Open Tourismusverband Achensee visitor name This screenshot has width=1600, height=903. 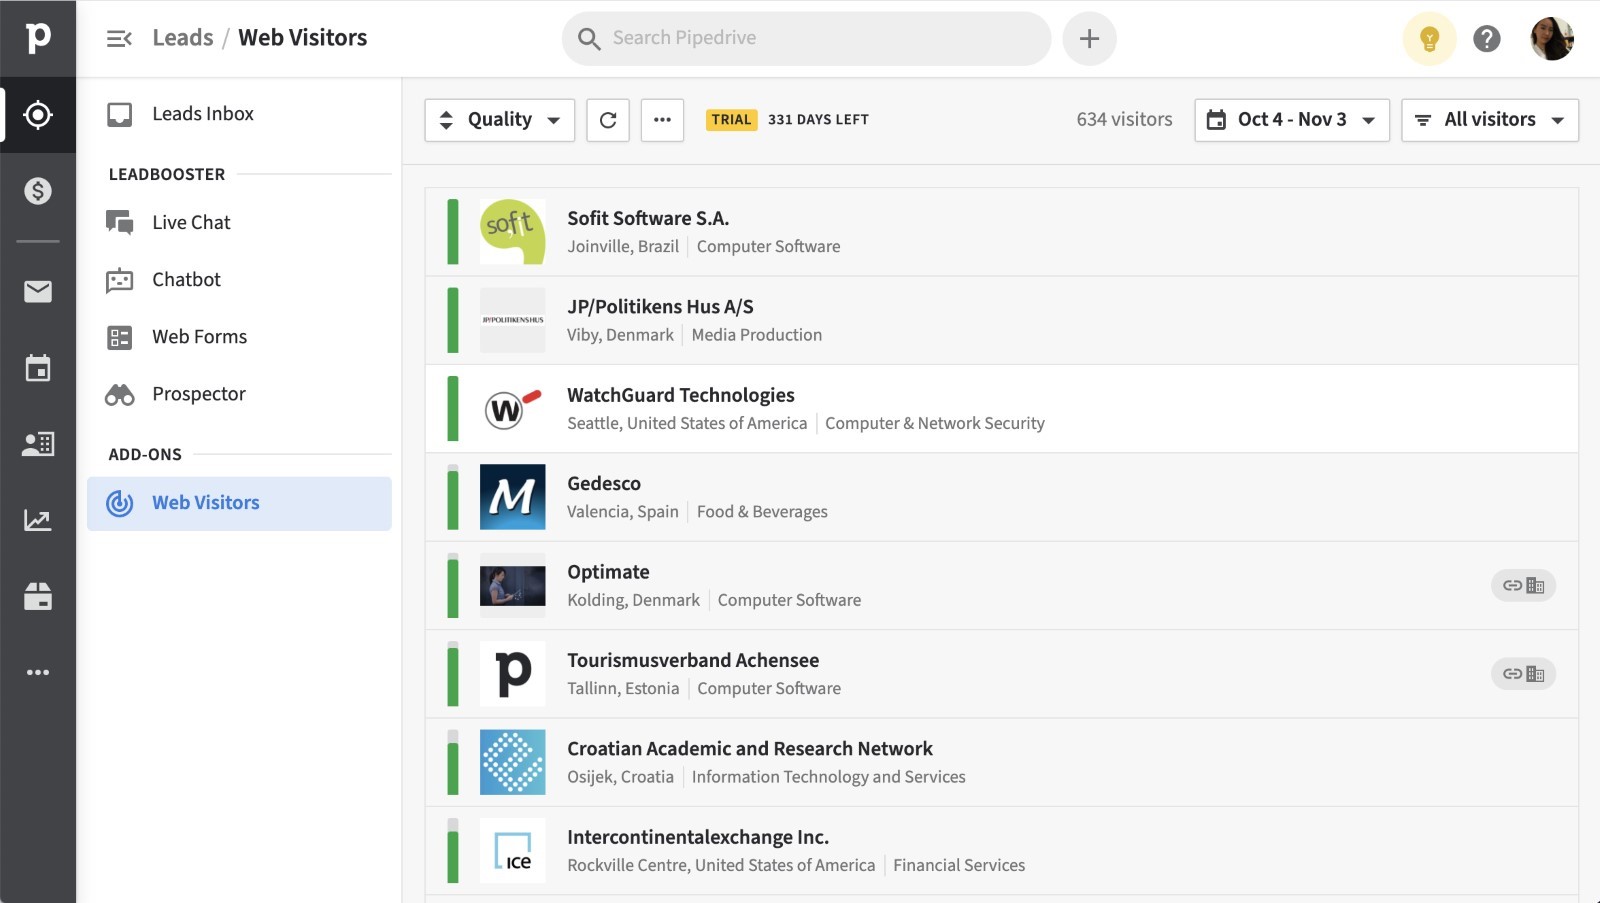[693, 660]
